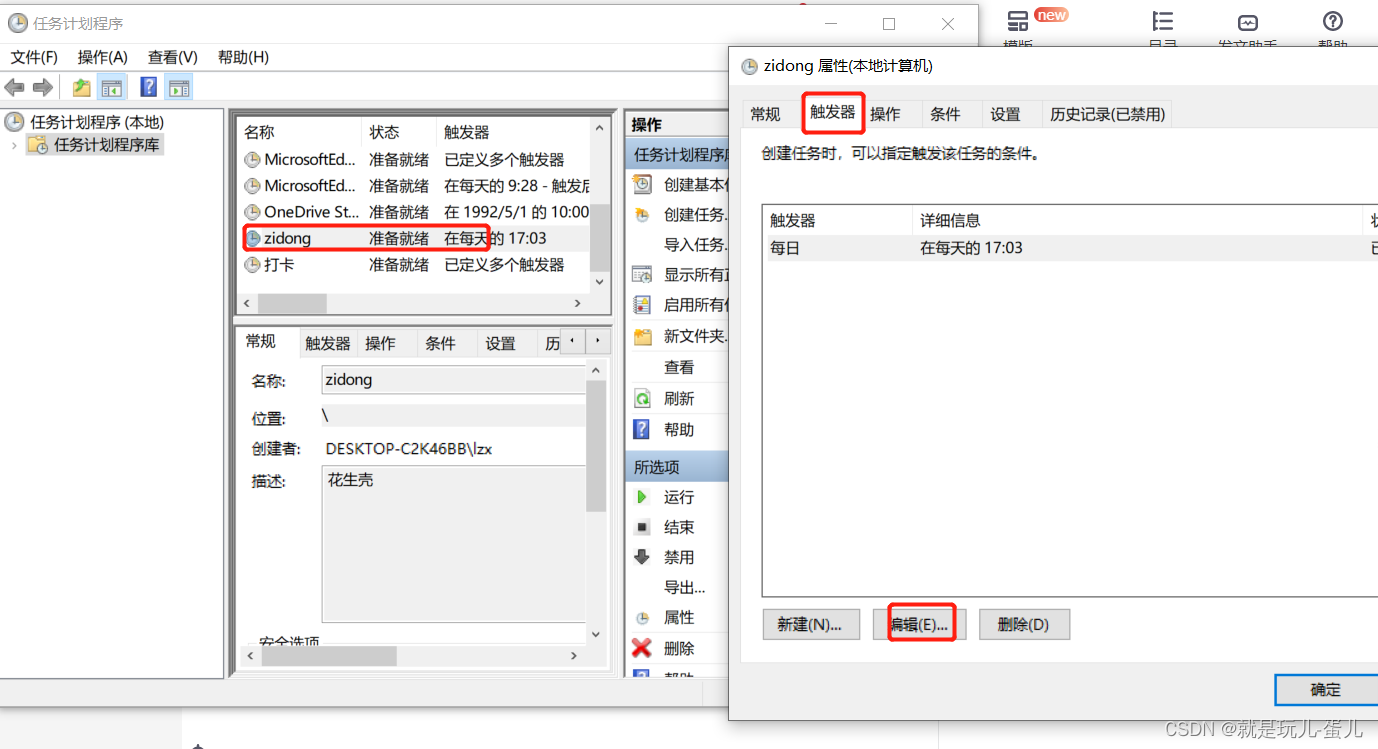The height and width of the screenshot is (749, 1378).
Task: Click 导入任务 in the actions pane
Action: click(x=695, y=245)
